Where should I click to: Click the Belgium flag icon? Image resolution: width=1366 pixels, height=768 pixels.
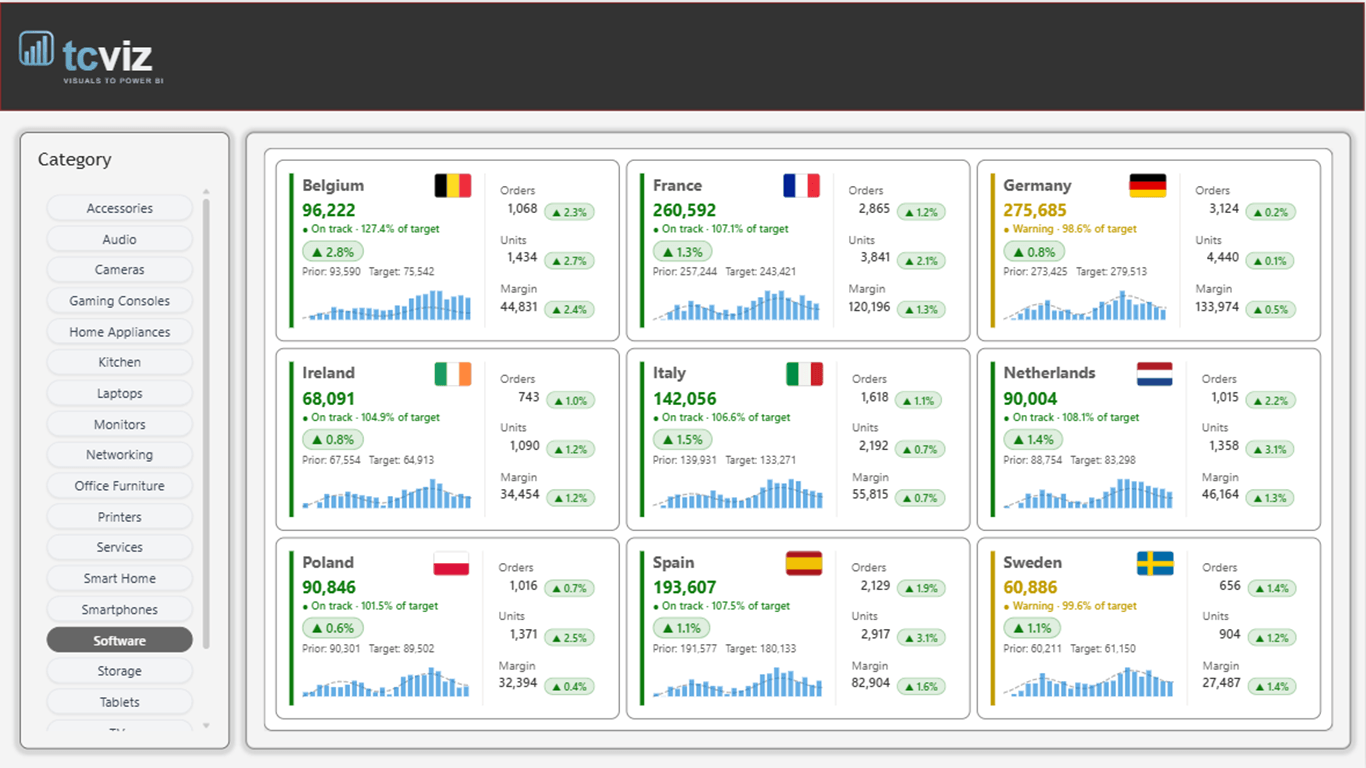[453, 185]
